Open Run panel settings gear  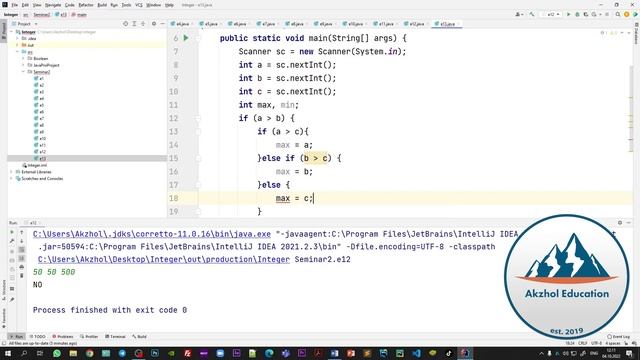(620, 223)
